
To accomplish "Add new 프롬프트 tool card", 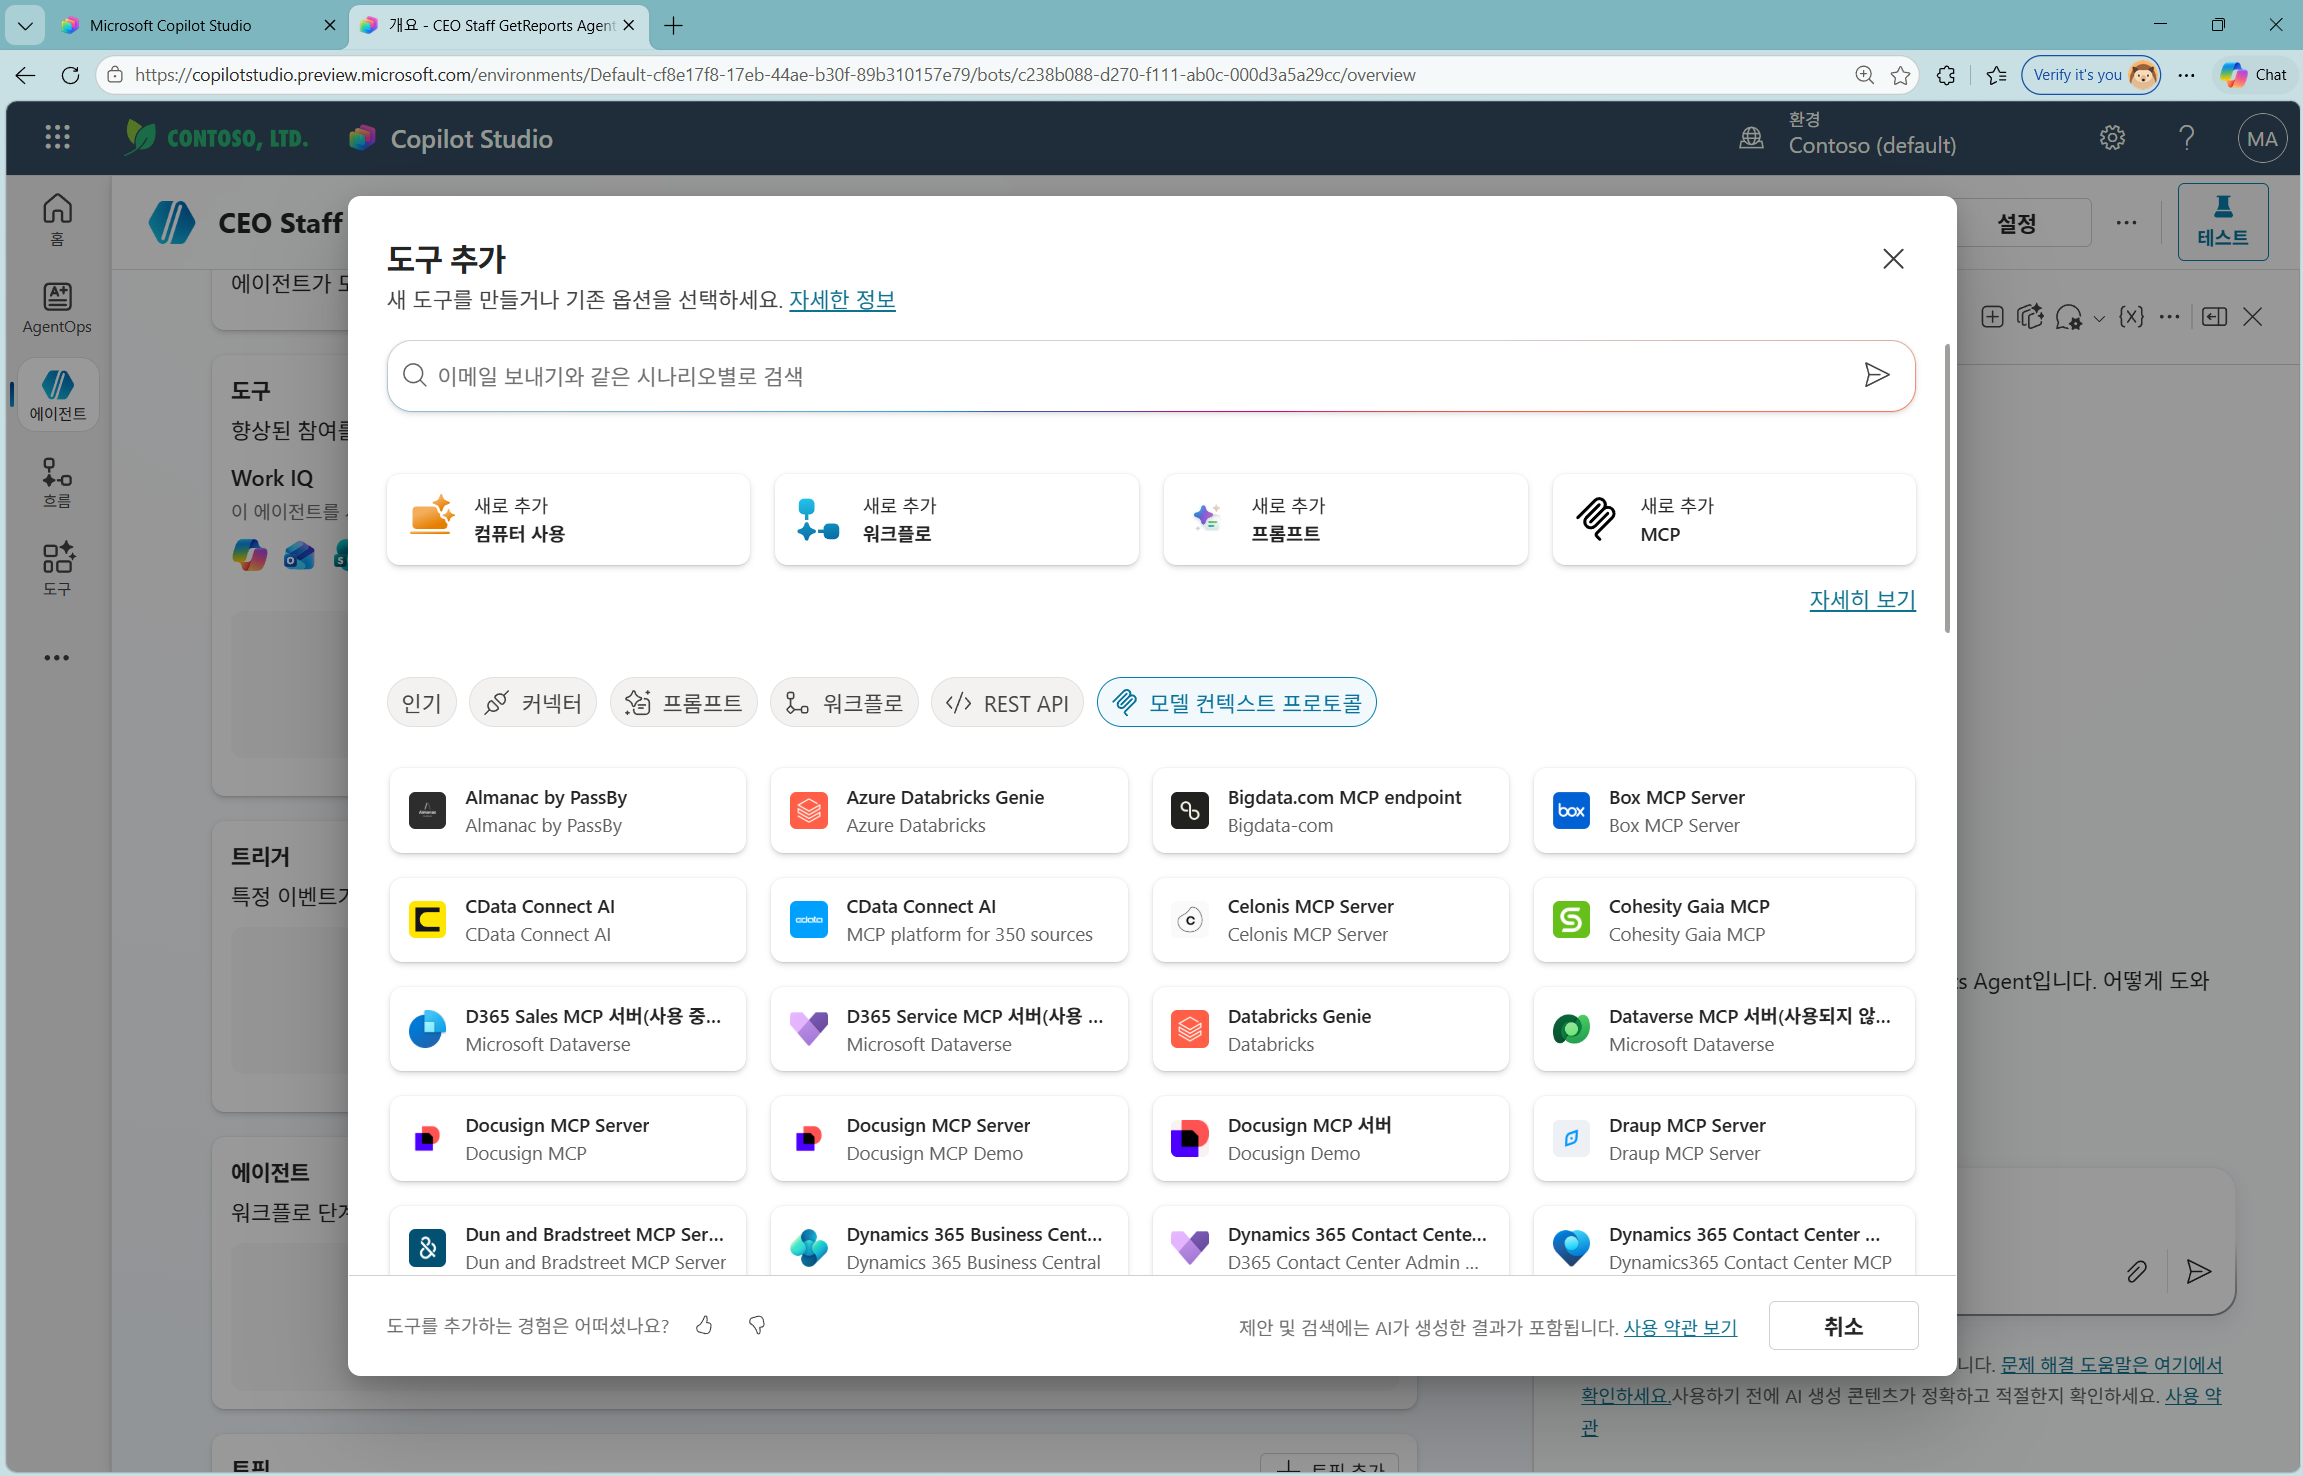I will [x=1345, y=520].
